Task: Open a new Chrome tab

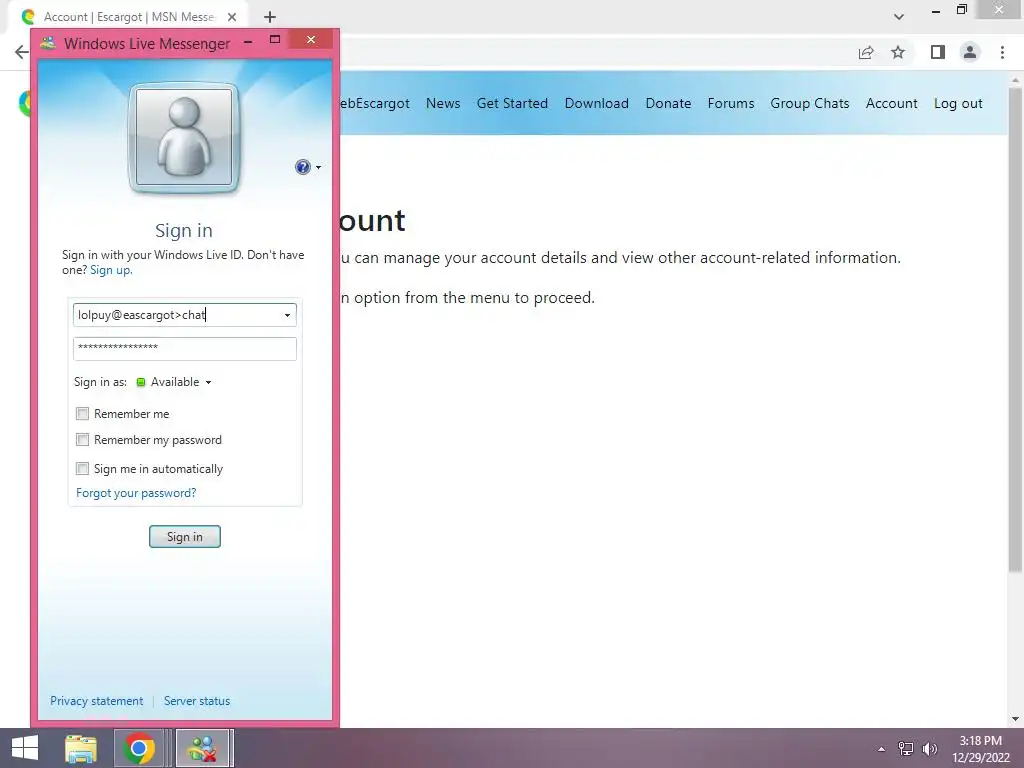Action: [x=270, y=17]
